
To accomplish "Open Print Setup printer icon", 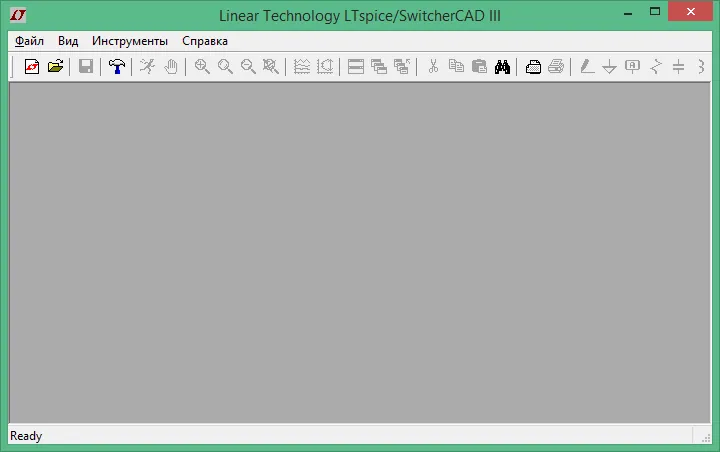I will [533, 67].
